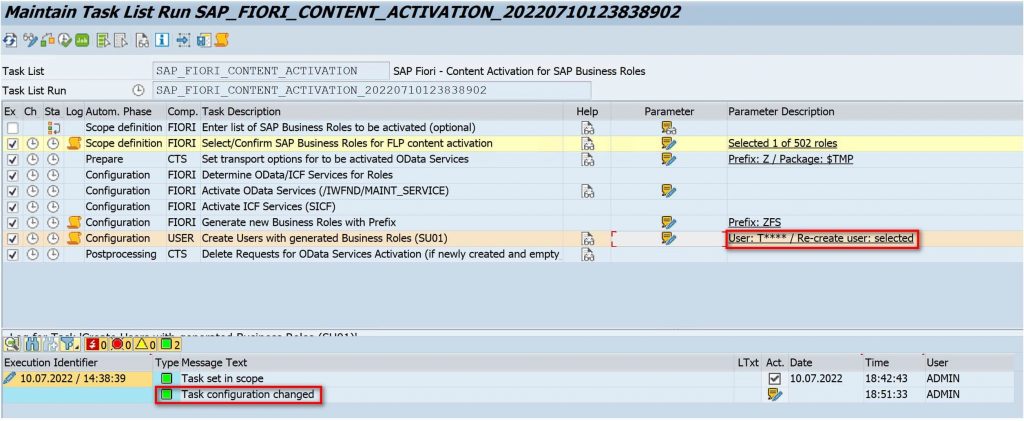Click the magnifier Details icon in log toolbar
Screen dimensions: 1024x421
[x=12, y=344]
